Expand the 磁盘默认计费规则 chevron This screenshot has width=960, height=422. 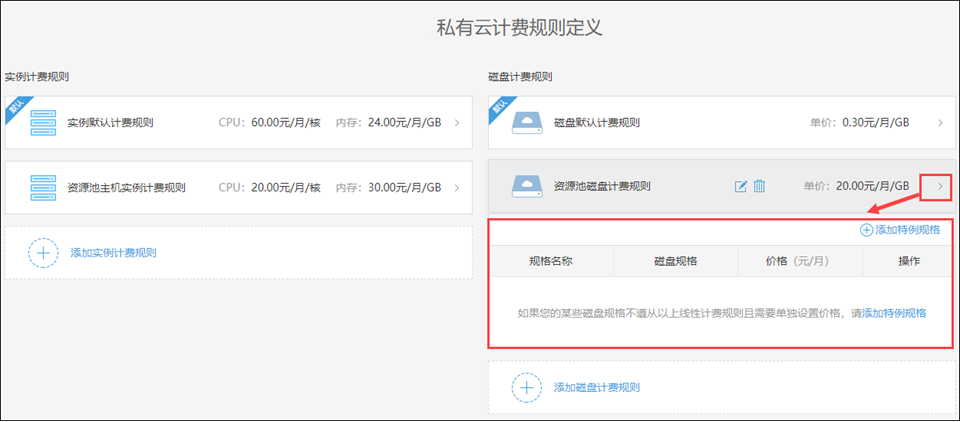coord(940,123)
